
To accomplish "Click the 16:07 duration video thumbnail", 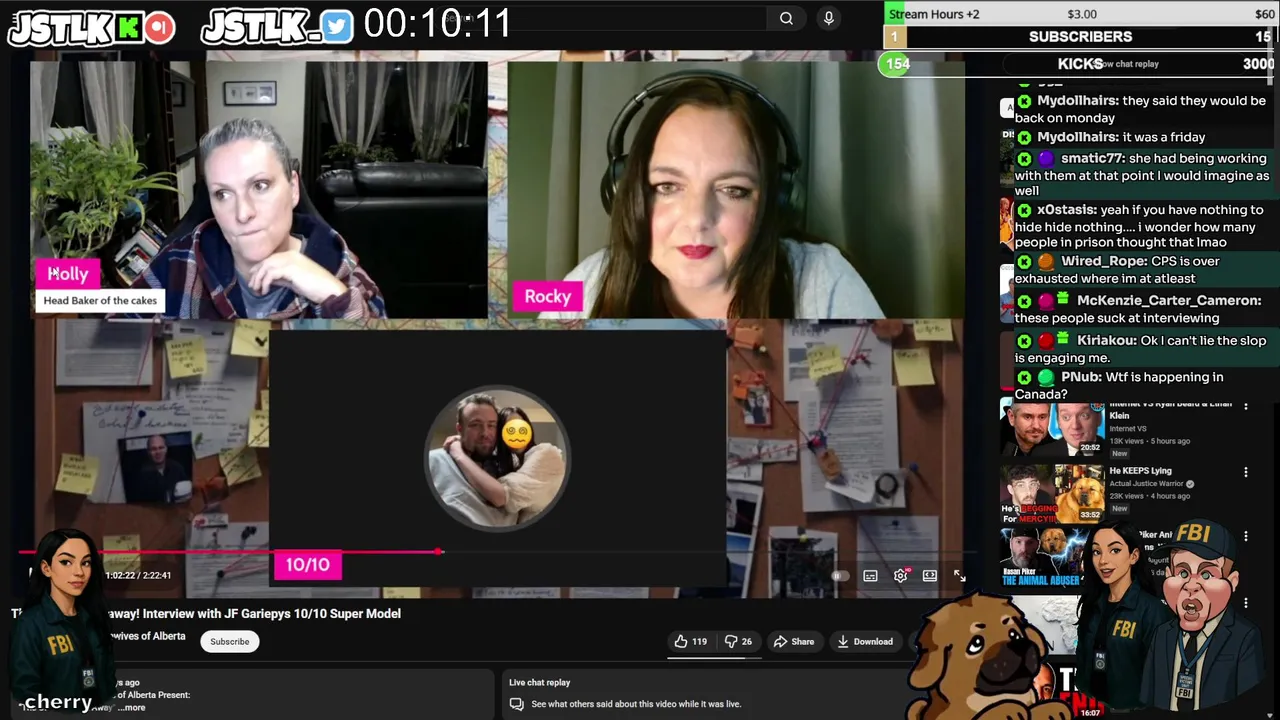I will coord(1052,690).
